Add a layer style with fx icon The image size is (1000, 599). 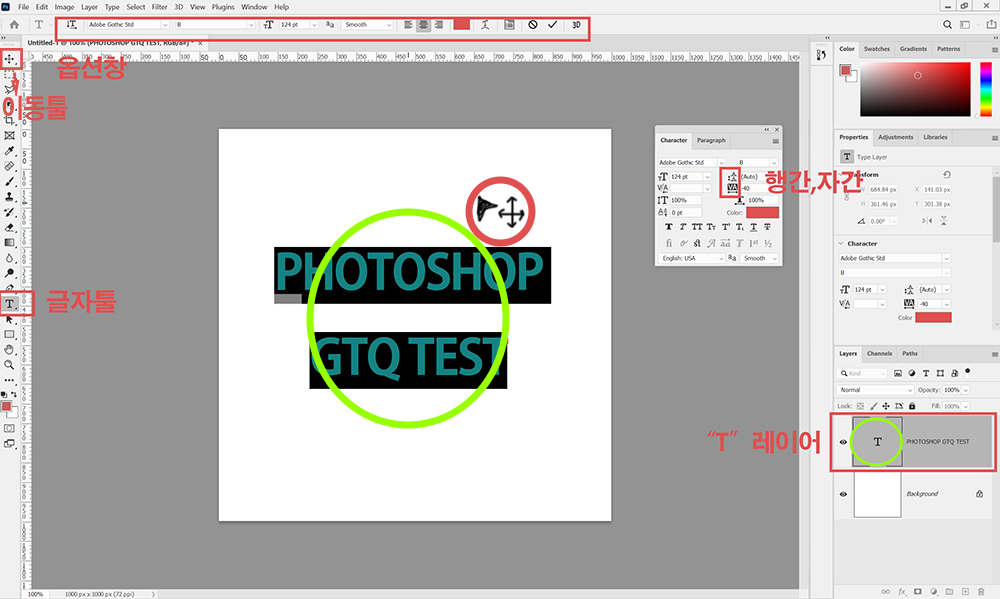[x=902, y=591]
